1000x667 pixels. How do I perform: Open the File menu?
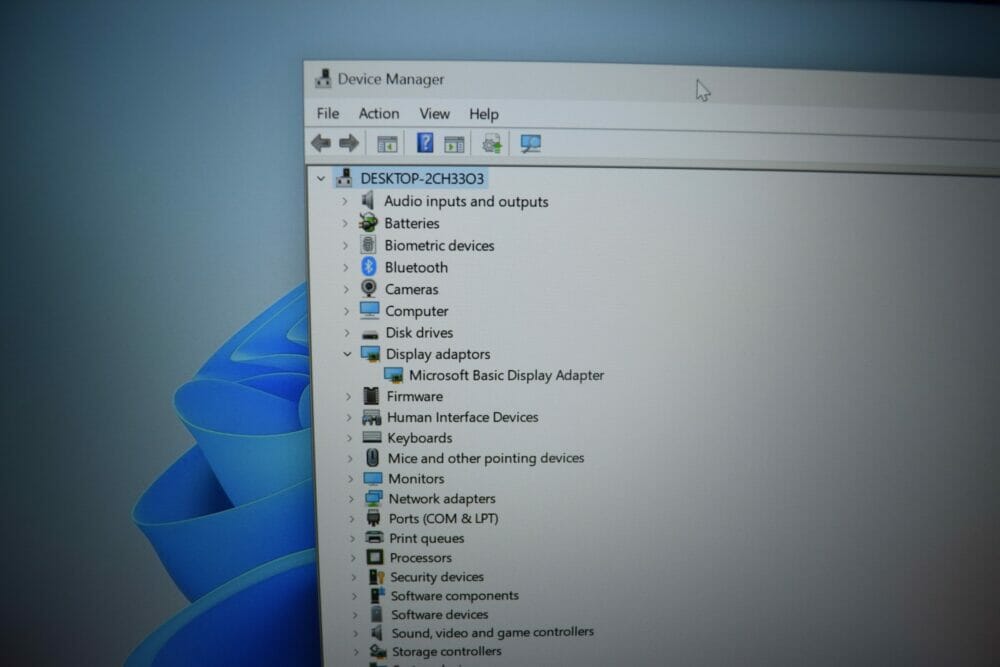coord(328,114)
